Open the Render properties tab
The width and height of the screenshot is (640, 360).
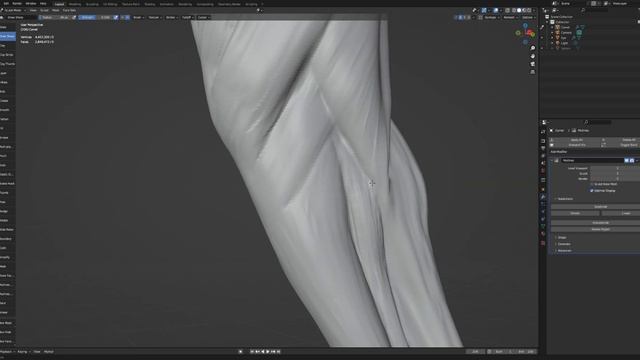543,141
